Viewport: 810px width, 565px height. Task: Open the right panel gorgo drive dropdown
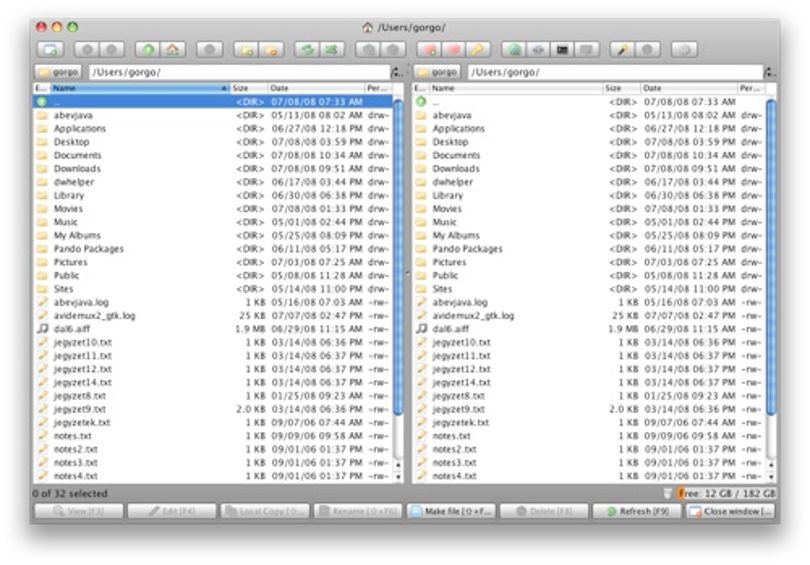438,72
